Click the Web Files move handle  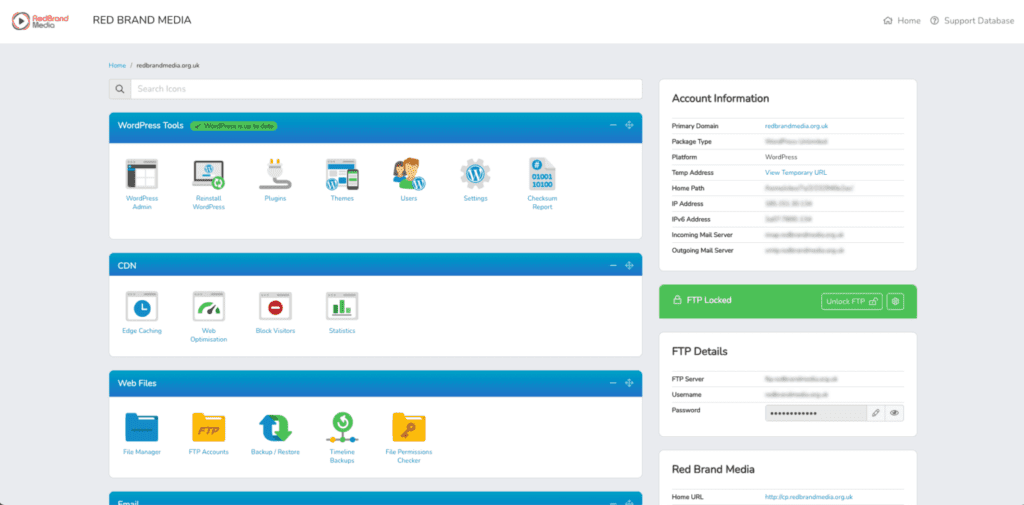(x=630, y=383)
